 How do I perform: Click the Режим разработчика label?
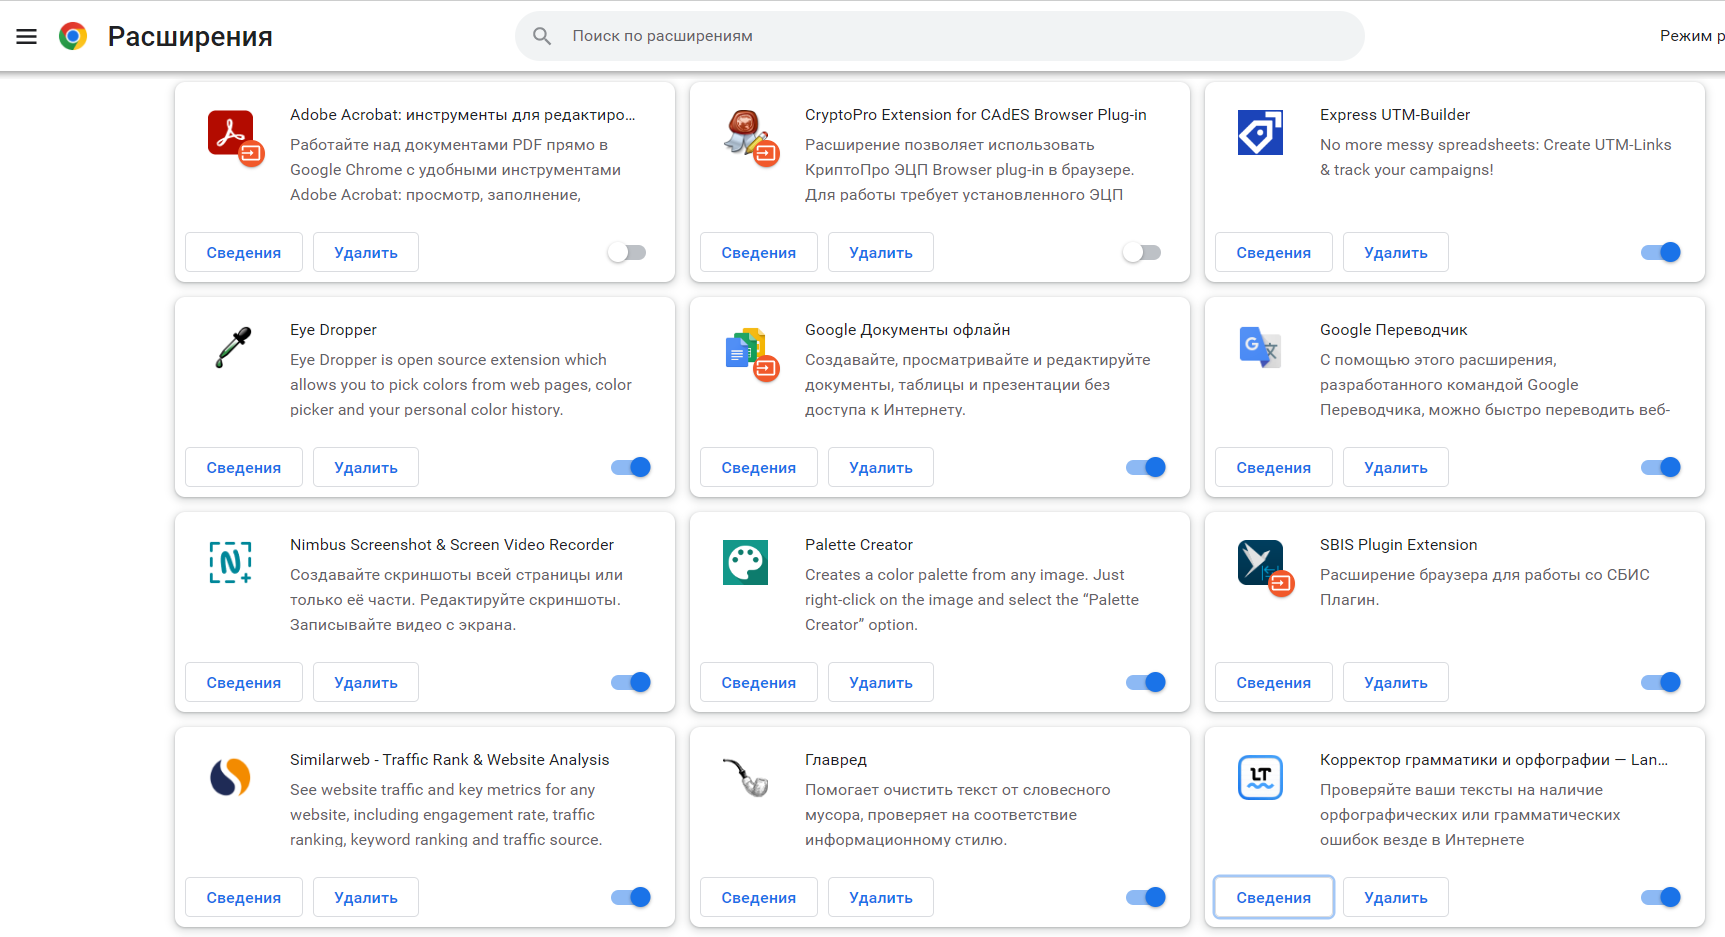tap(1692, 36)
